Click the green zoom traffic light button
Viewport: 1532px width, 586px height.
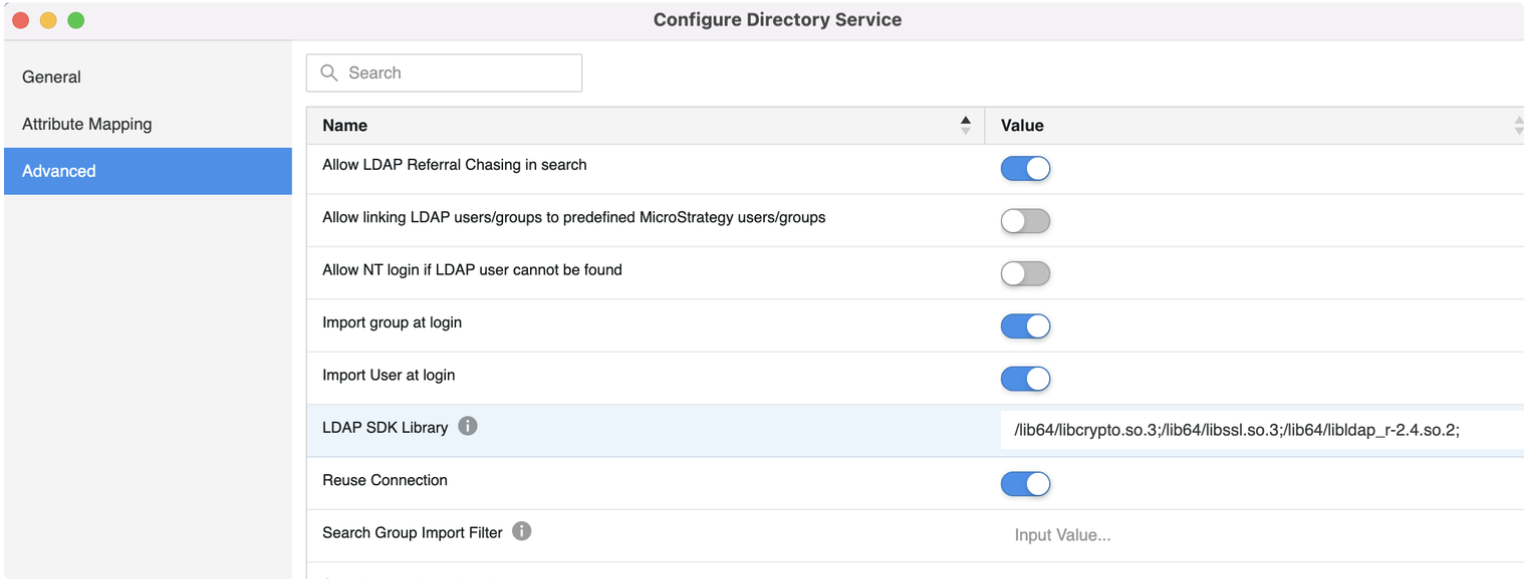(75, 18)
